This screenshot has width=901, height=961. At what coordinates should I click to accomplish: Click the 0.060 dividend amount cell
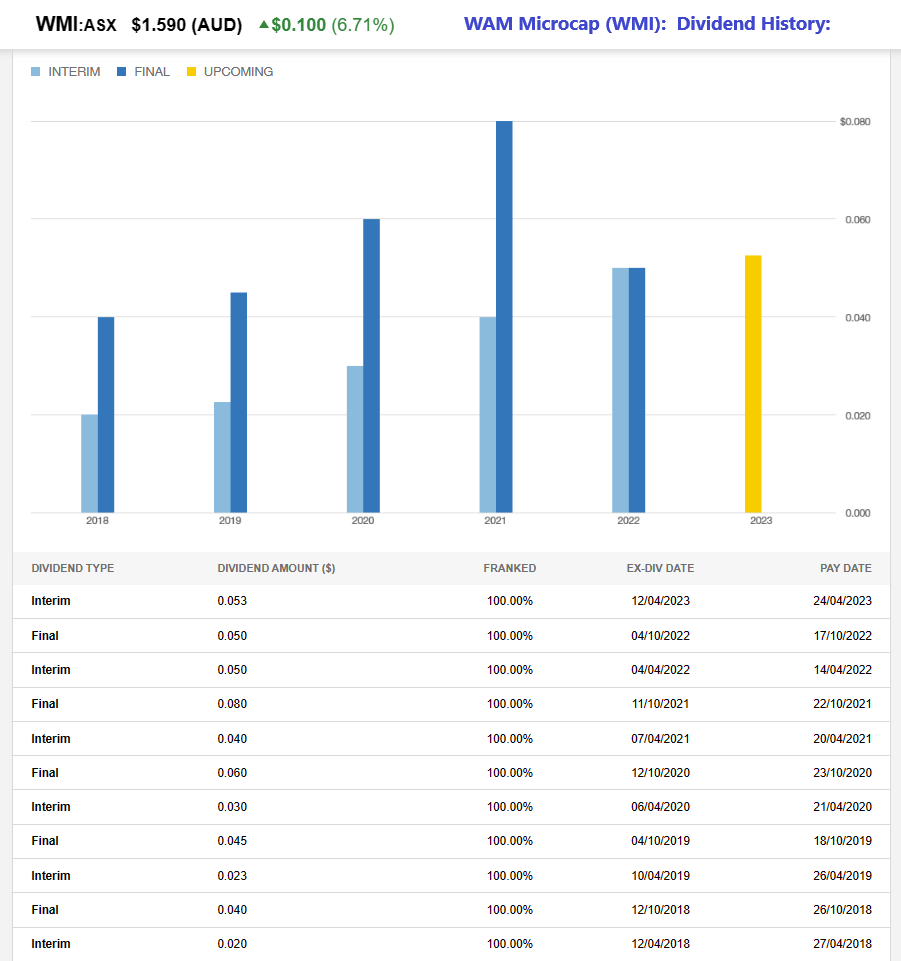click(x=232, y=773)
